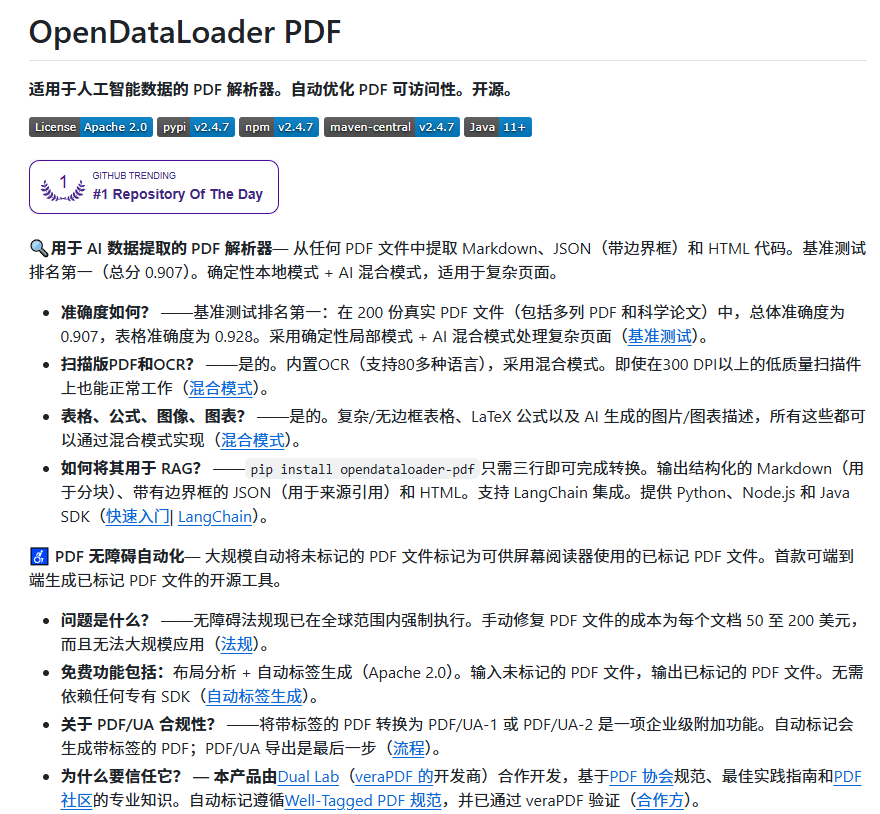Click the bold text 为什么要信任它?

(x=121, y=777)
